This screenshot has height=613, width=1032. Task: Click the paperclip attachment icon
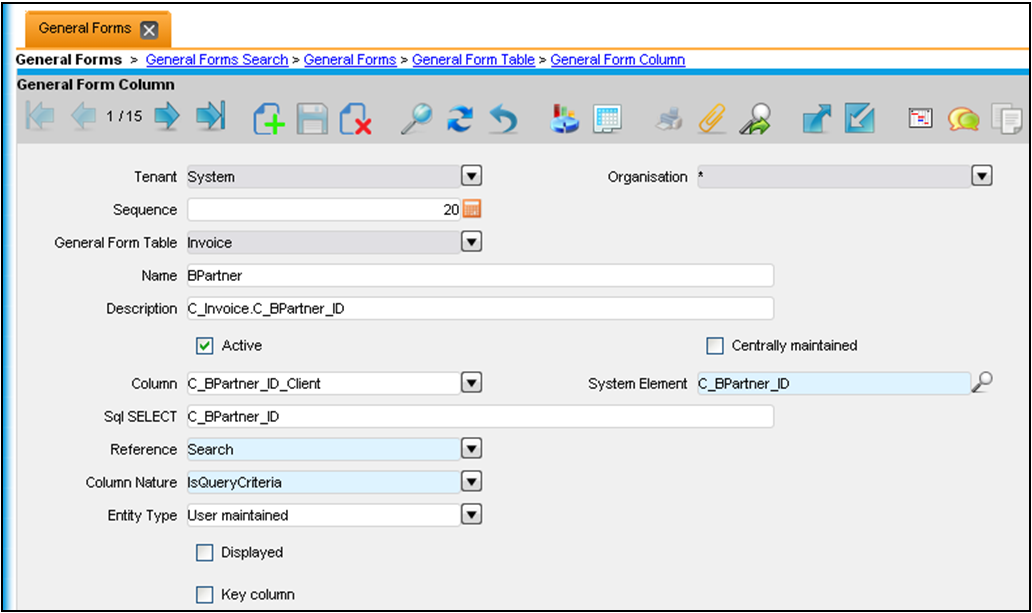(710, 119)
